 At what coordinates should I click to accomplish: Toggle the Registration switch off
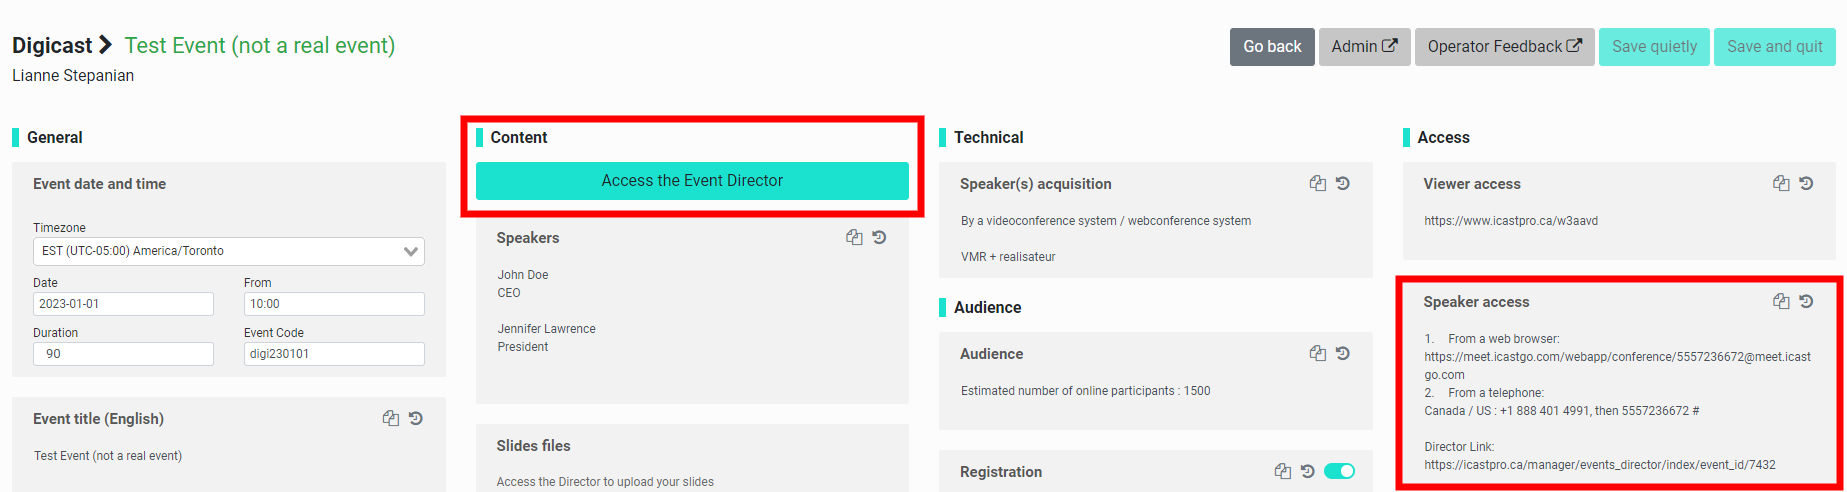[x=1339, y=472]
